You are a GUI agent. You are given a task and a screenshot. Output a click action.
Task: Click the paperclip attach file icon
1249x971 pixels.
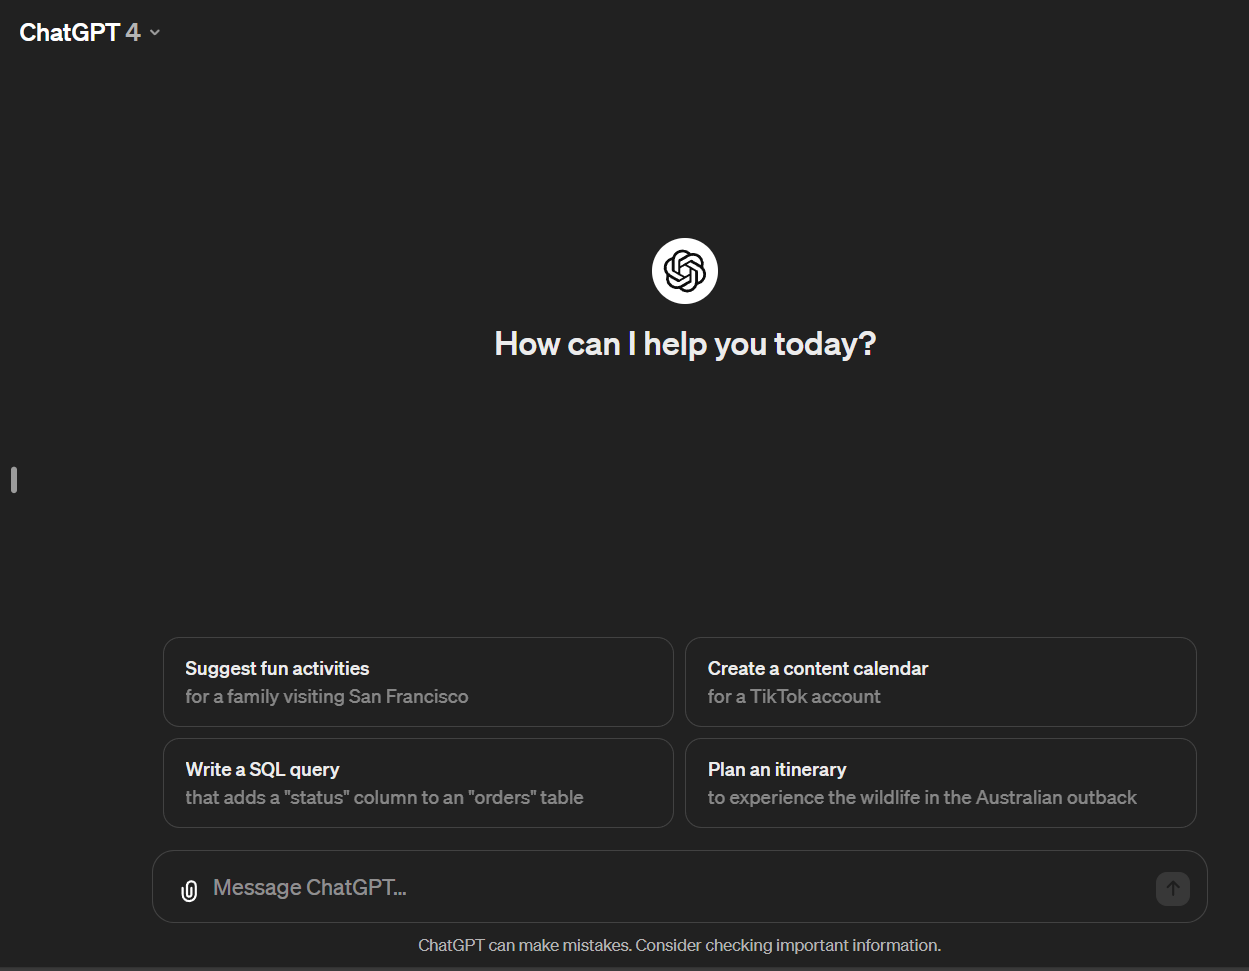[x=189, y=889]
